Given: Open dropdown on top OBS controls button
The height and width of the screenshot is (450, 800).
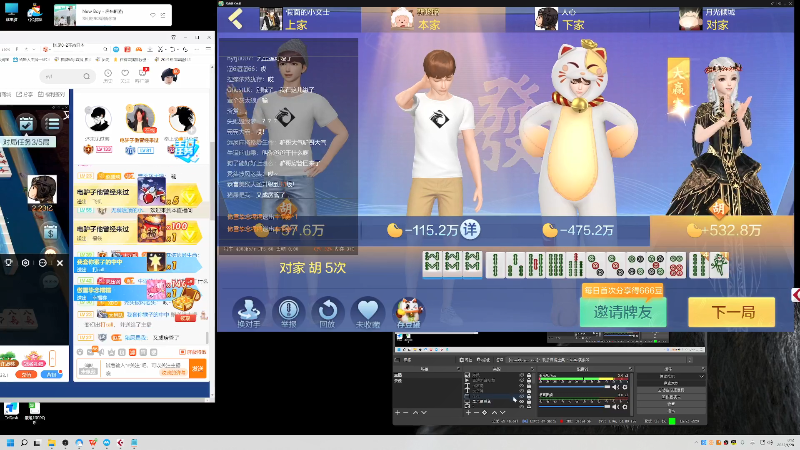Looking at the screenshot, I should tap(702, 376).
